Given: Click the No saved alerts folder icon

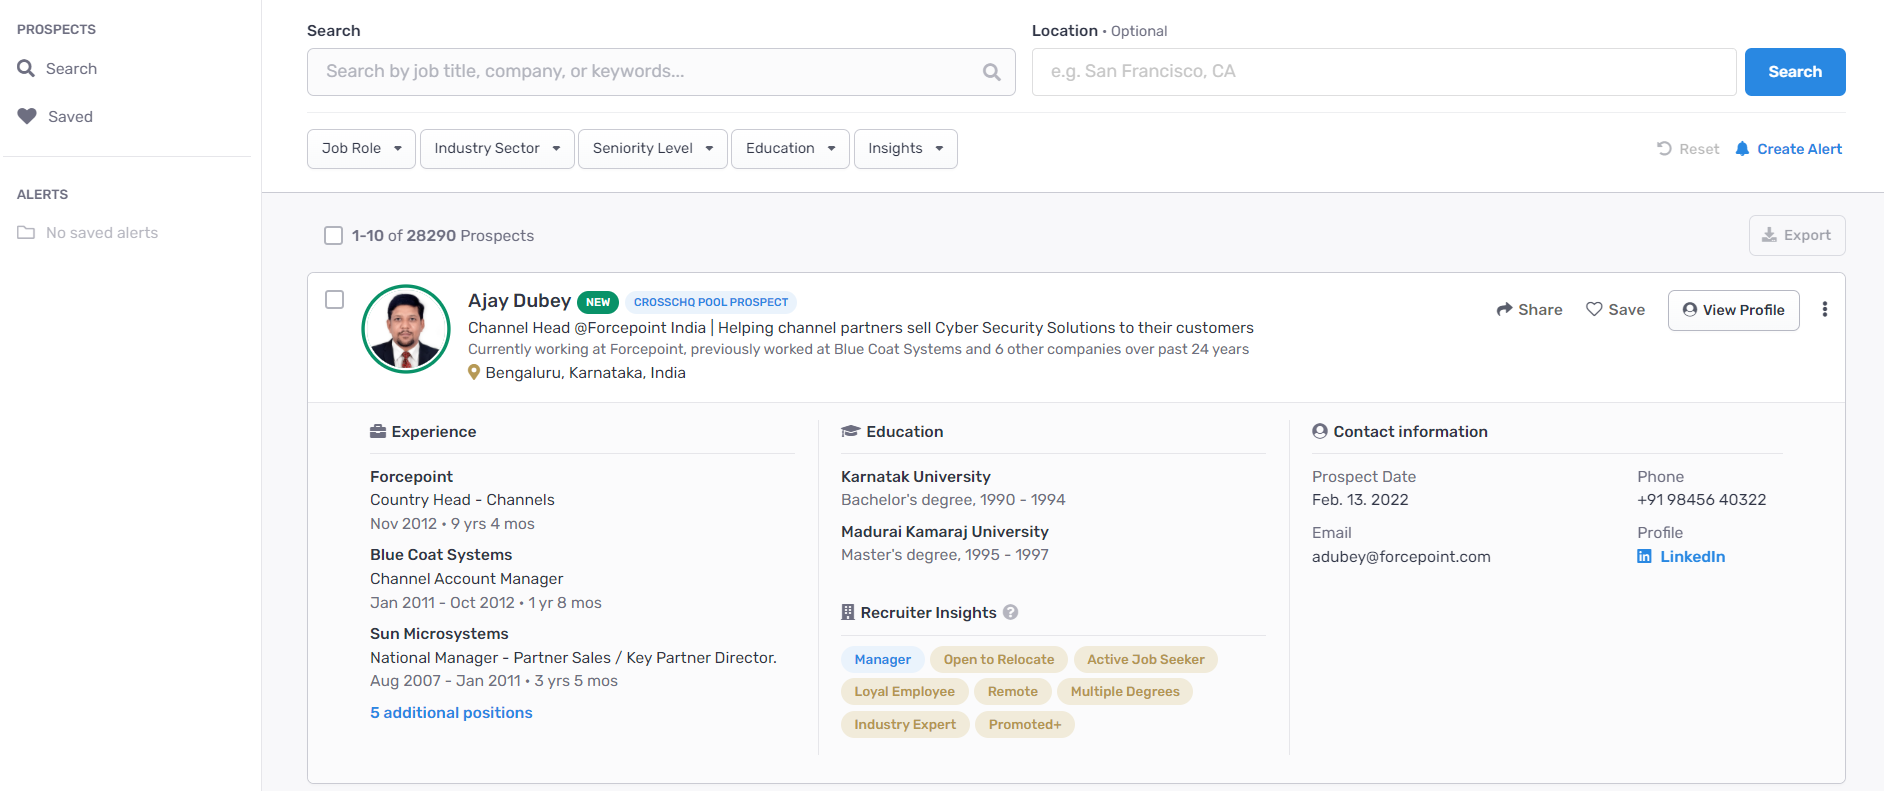Looking at the screenshot, I should [26, 233].
